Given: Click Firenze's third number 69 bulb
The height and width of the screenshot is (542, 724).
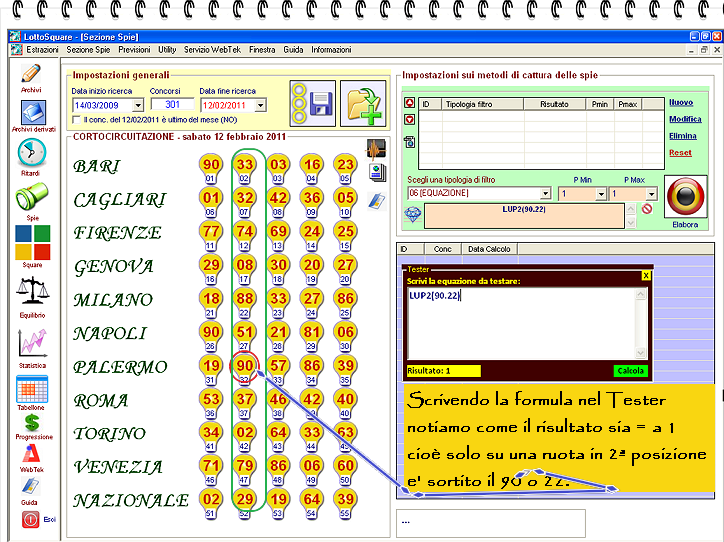Looking at the screenshot, I should [278, 234].
